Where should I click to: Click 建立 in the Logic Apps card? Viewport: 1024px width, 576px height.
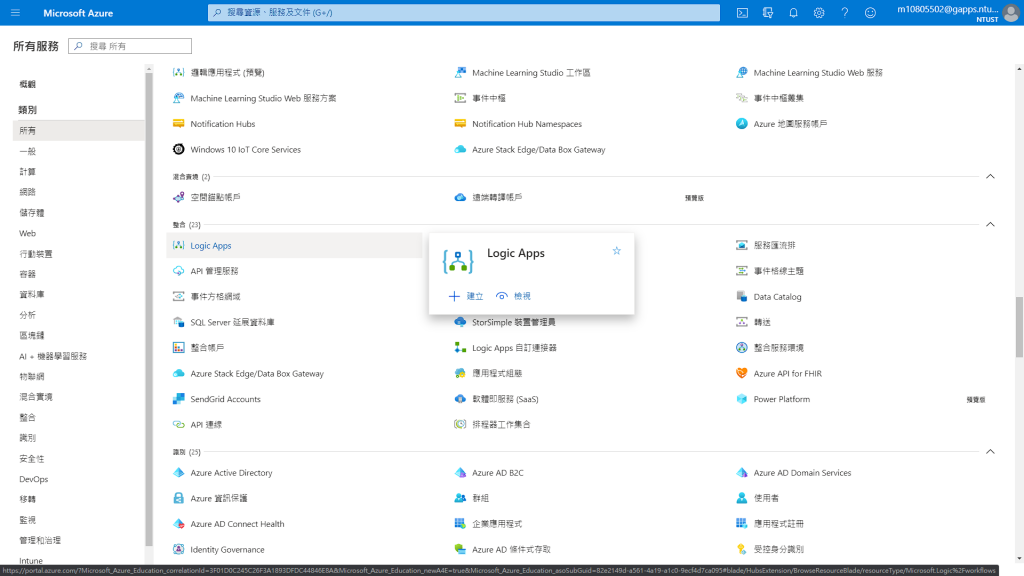[466, 296]
